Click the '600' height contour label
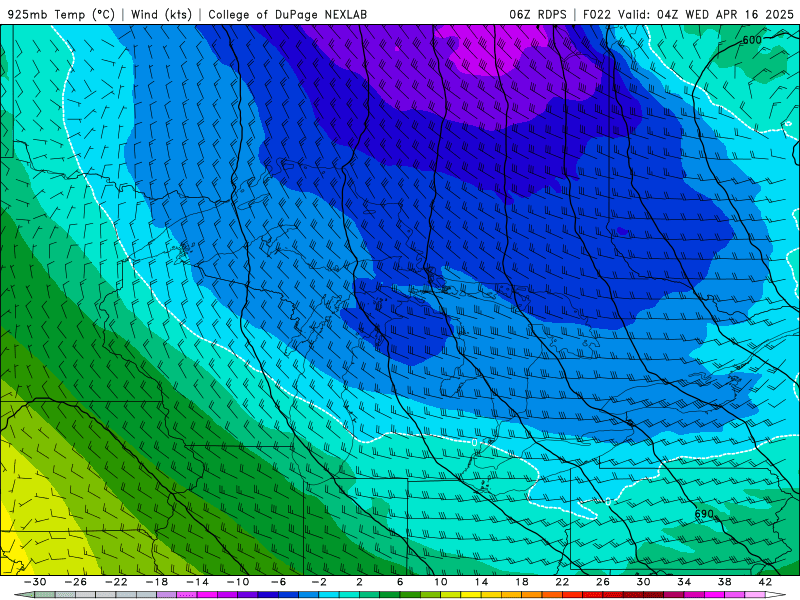This screenshot has height=600, width=800. [752, 40]
